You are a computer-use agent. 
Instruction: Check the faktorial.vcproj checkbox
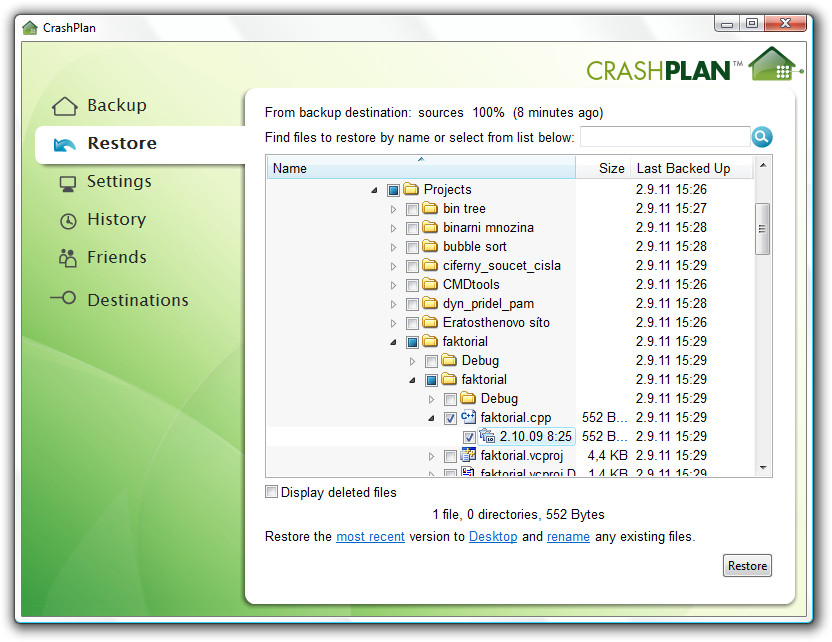[x=450, y=456]
